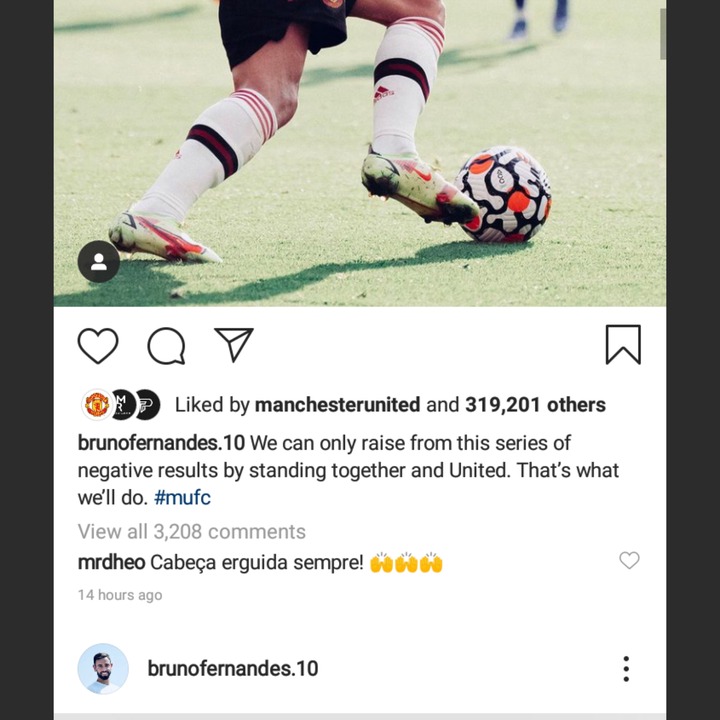
Task: View all 3,208 comments
Action: 191,532
